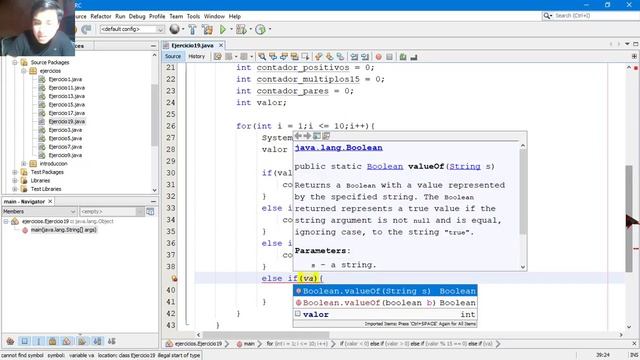
Task: Click the Find Selection magnifier icon
Action: coord(262,57)
